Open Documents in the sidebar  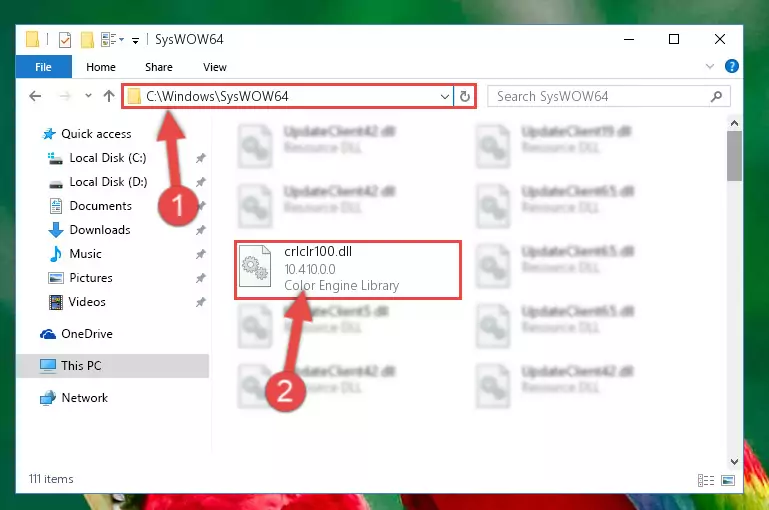point(90,206)
